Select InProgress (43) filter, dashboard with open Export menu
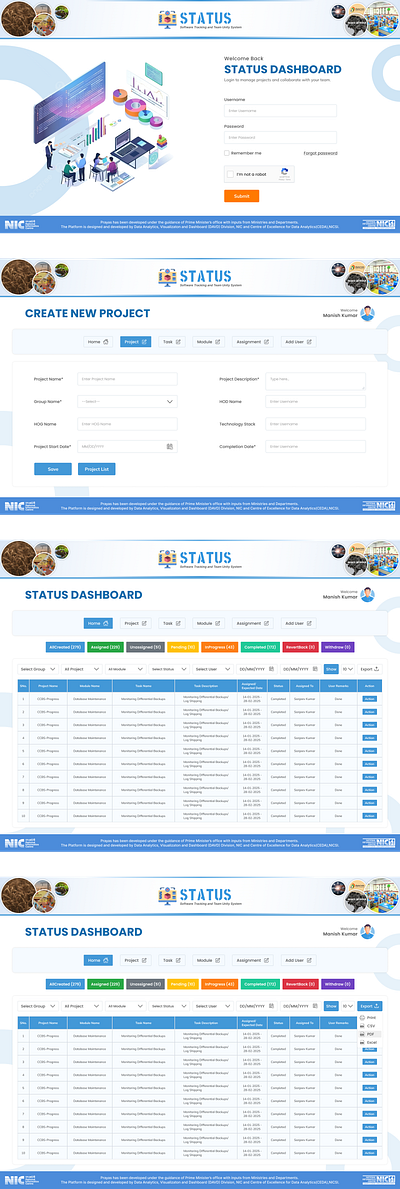This screenshot has height=1189, width=400. click(220, 984)
